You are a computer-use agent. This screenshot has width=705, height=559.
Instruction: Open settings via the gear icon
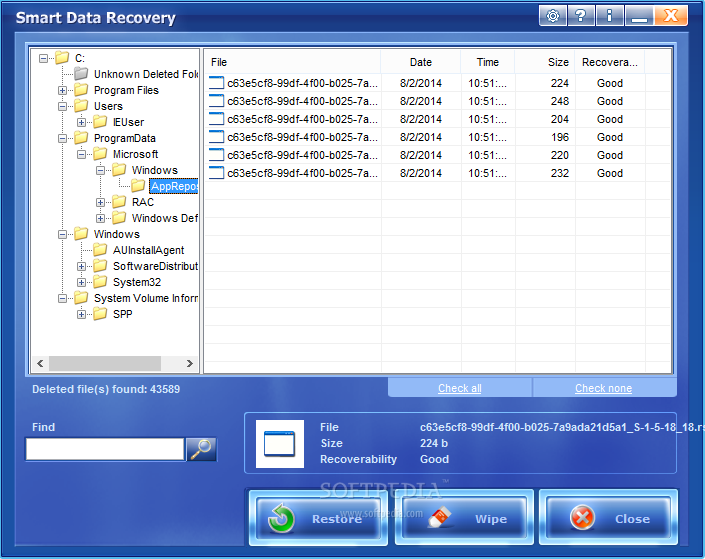pos(553,16)
